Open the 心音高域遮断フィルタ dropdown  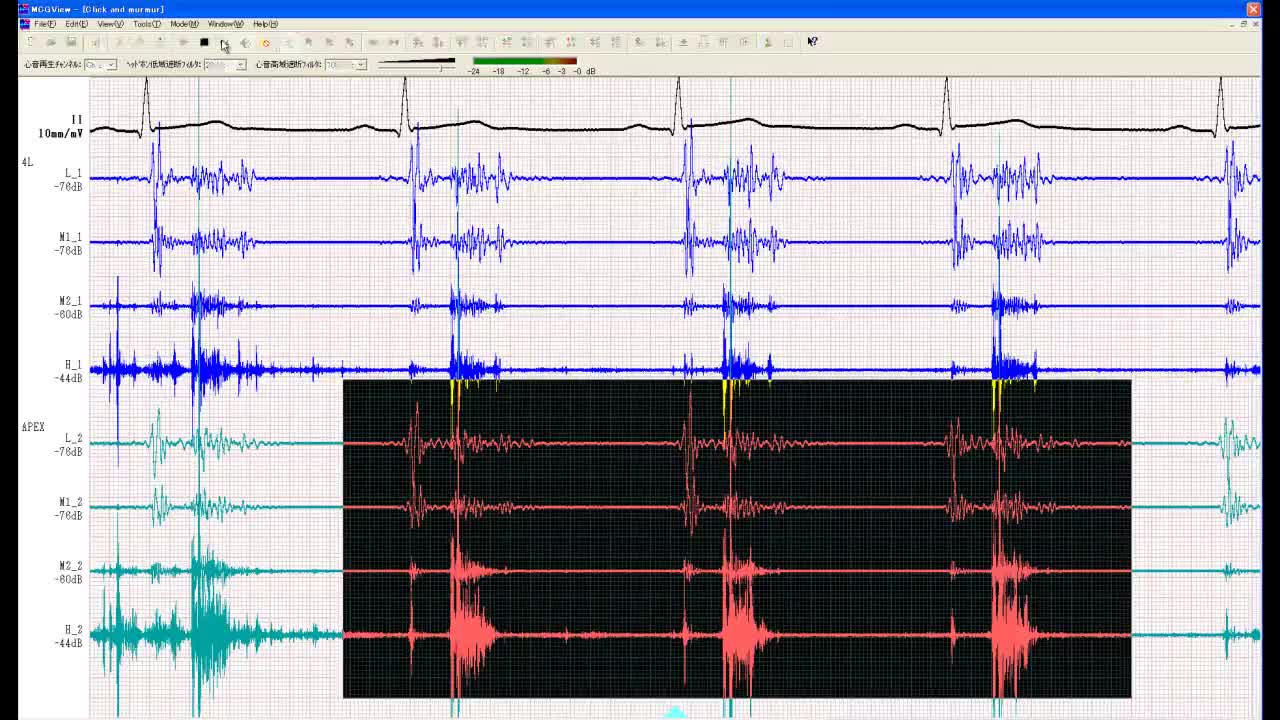coord(361,65)
